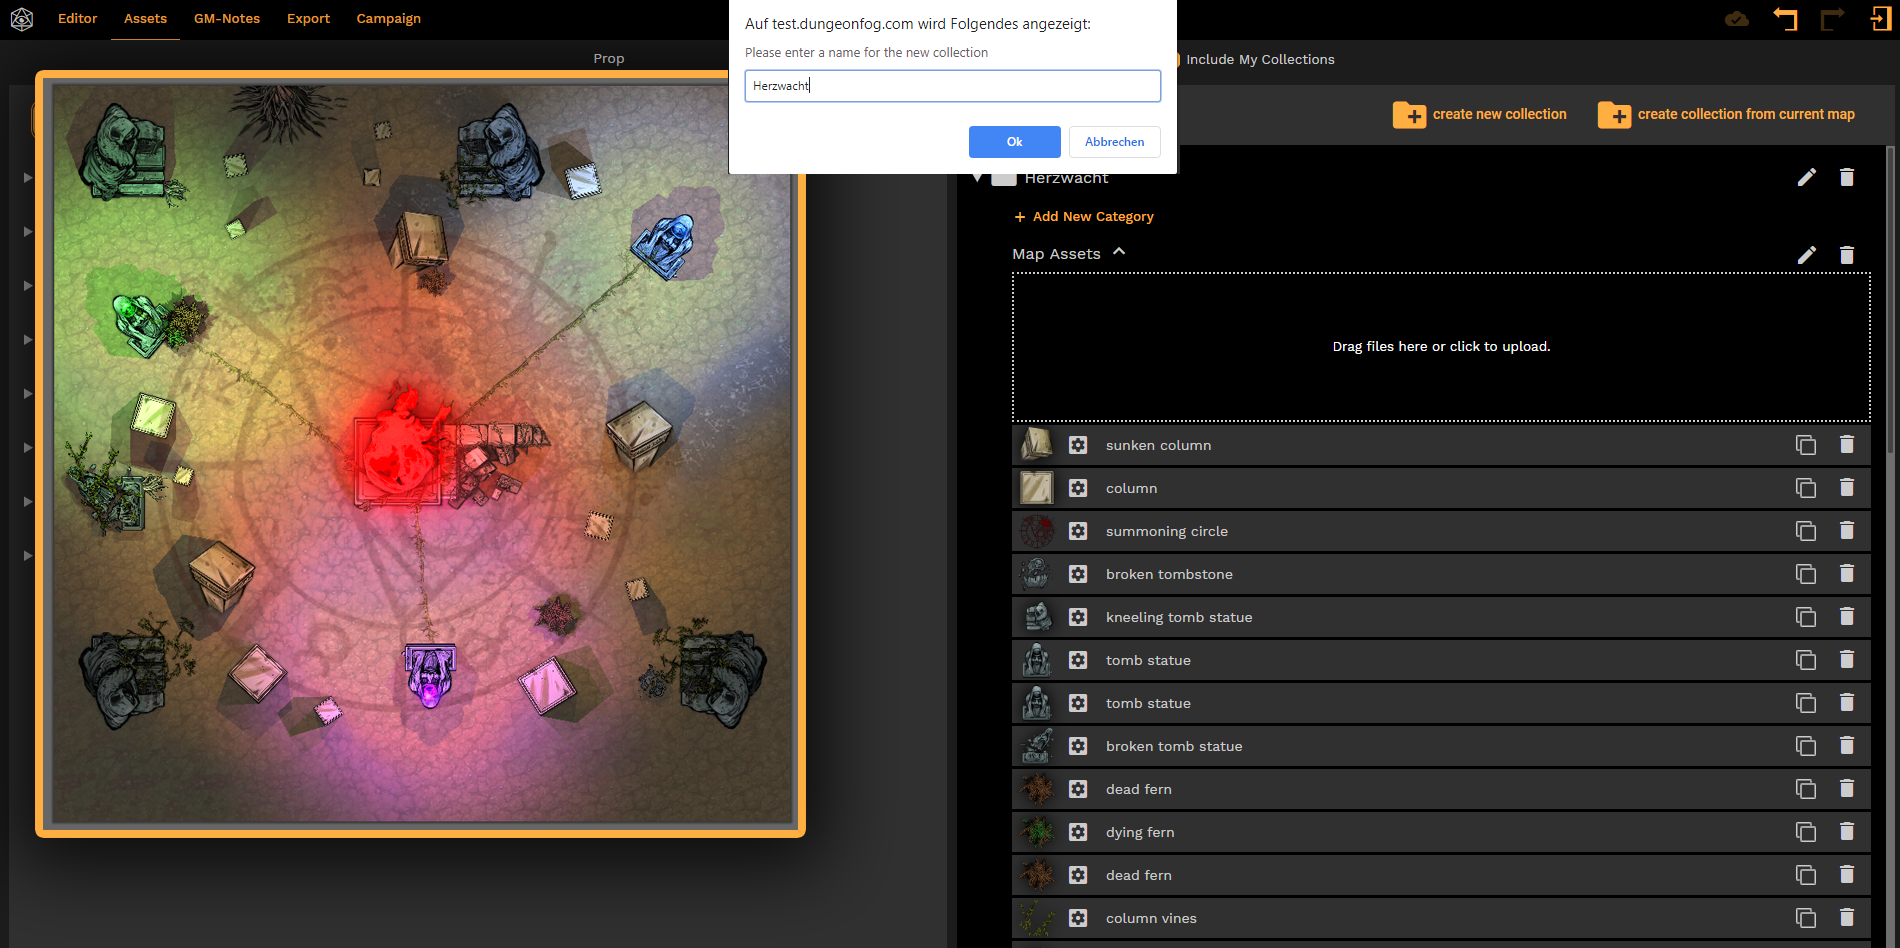Open settings for summoning circle
Viewport: 1900px width, 948px height.
[x=1078, y=531]
